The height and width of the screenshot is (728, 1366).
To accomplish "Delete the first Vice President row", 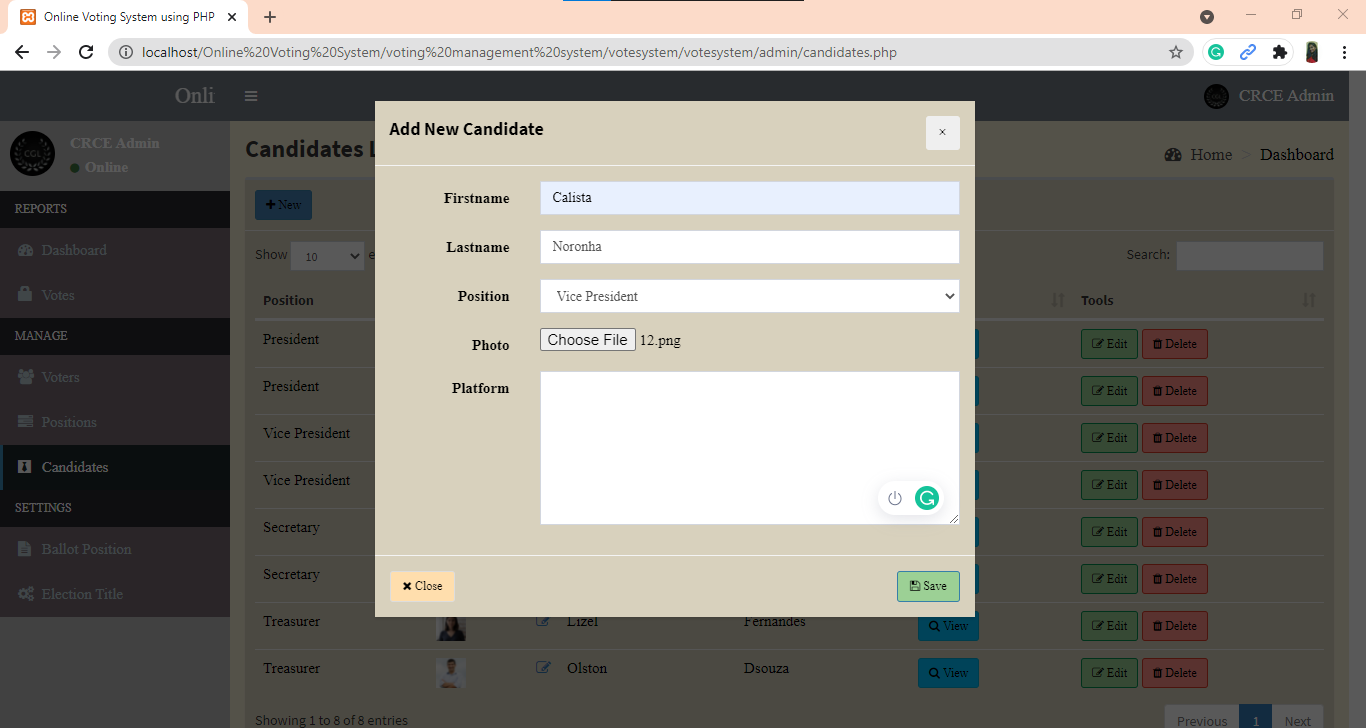I will pos(1175,438).
